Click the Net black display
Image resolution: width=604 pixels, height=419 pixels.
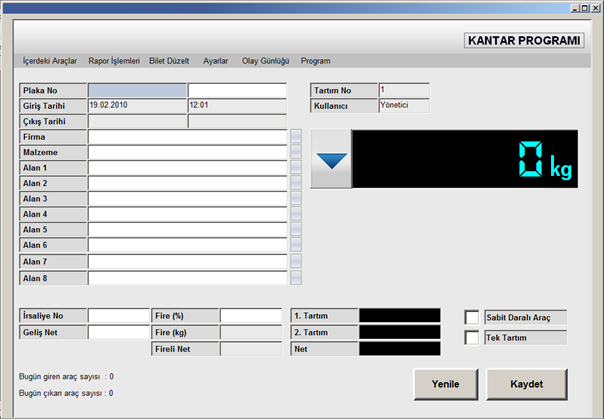pyautogui.click(x=400, y=349)
